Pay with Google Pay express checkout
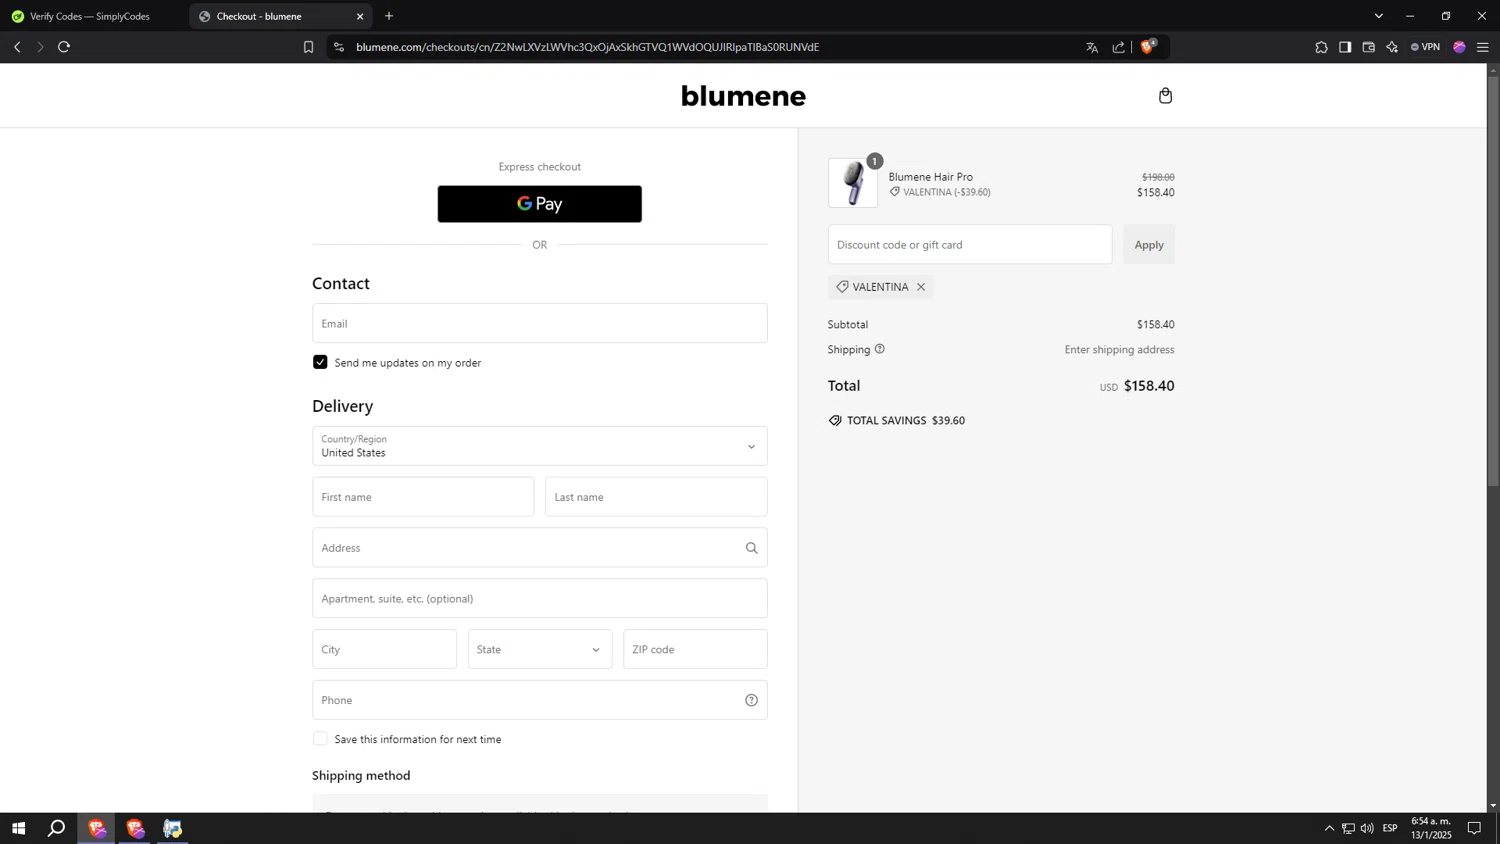Screen dimensions: 1500x844 pyautogui.click(x=540, y=204)
